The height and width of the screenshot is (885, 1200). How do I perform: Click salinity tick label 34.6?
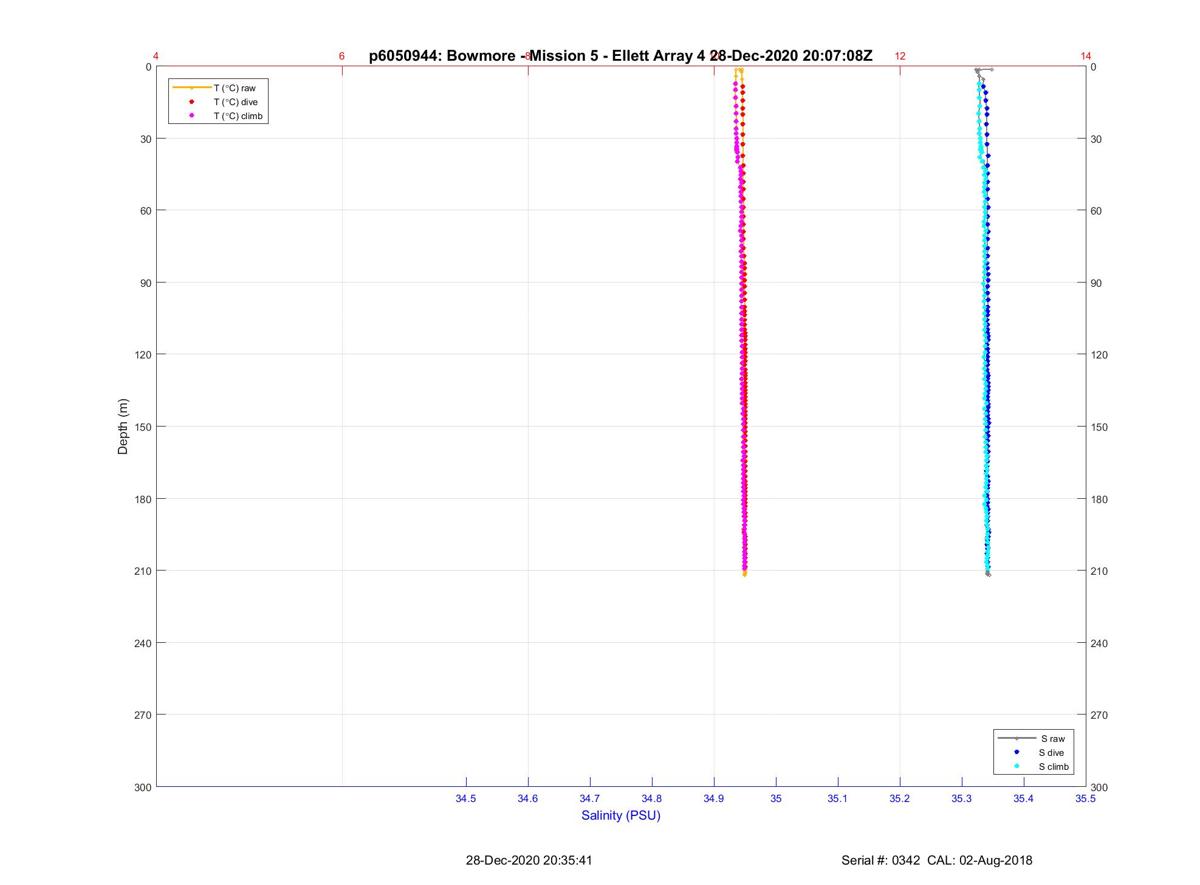528,798
